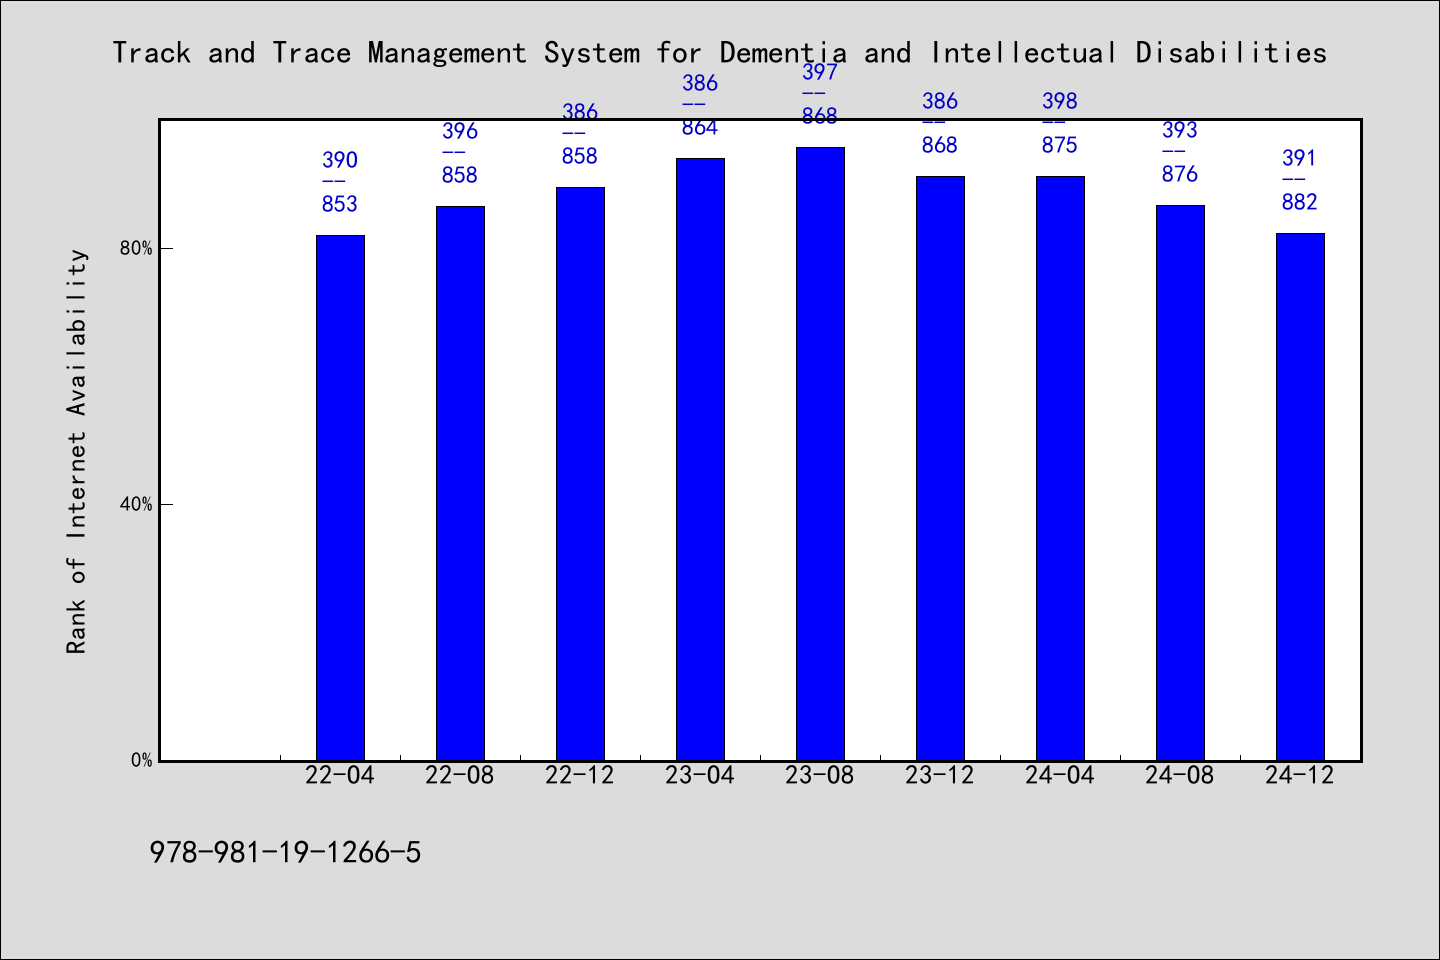Click the 80% y-axis tick label
Image resolution: width=1440 pixels, height=960 pixels.
[136, 248]
